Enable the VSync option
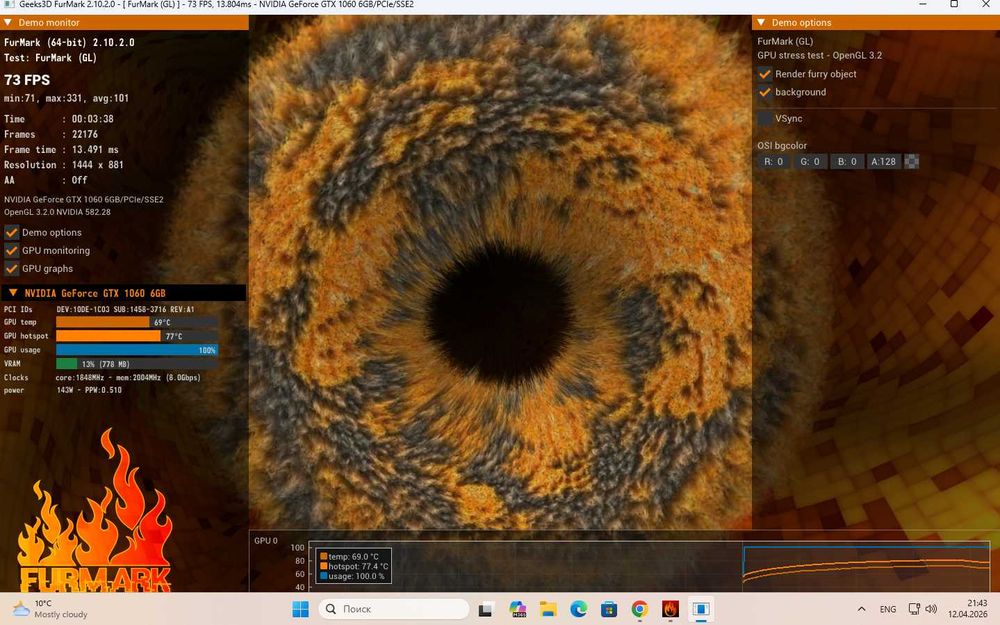This screenshot has height=625, width=1000. click(765, 119)
